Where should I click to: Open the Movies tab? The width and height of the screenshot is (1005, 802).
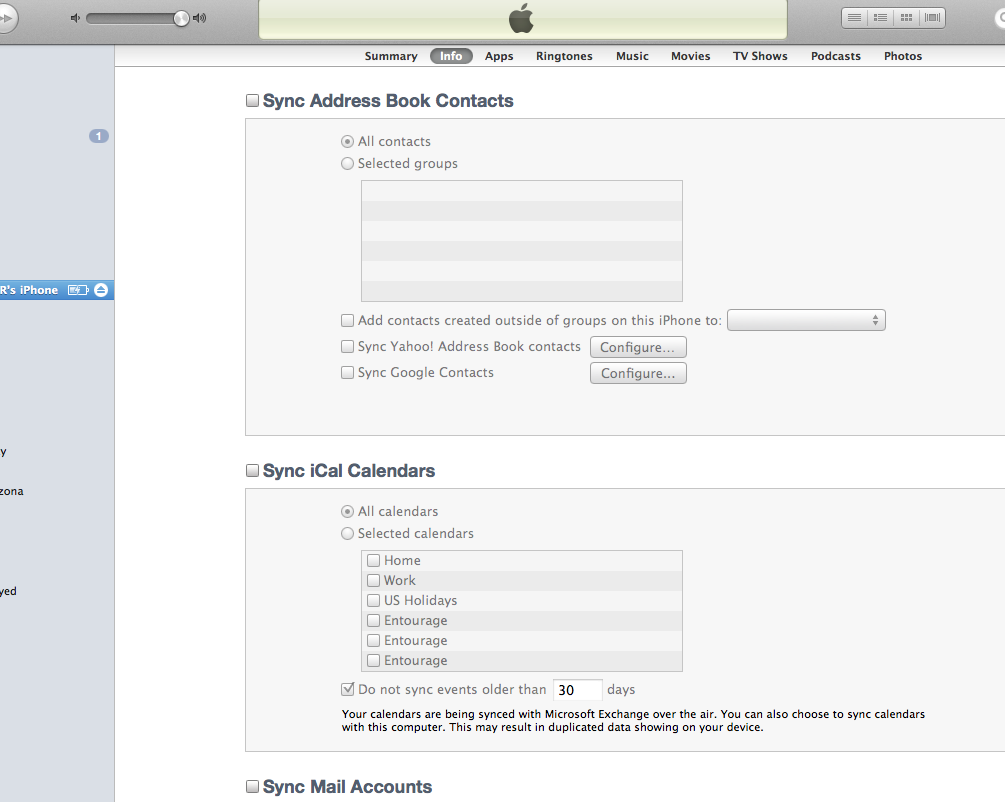pyautogui.click(x=691, y=56)
